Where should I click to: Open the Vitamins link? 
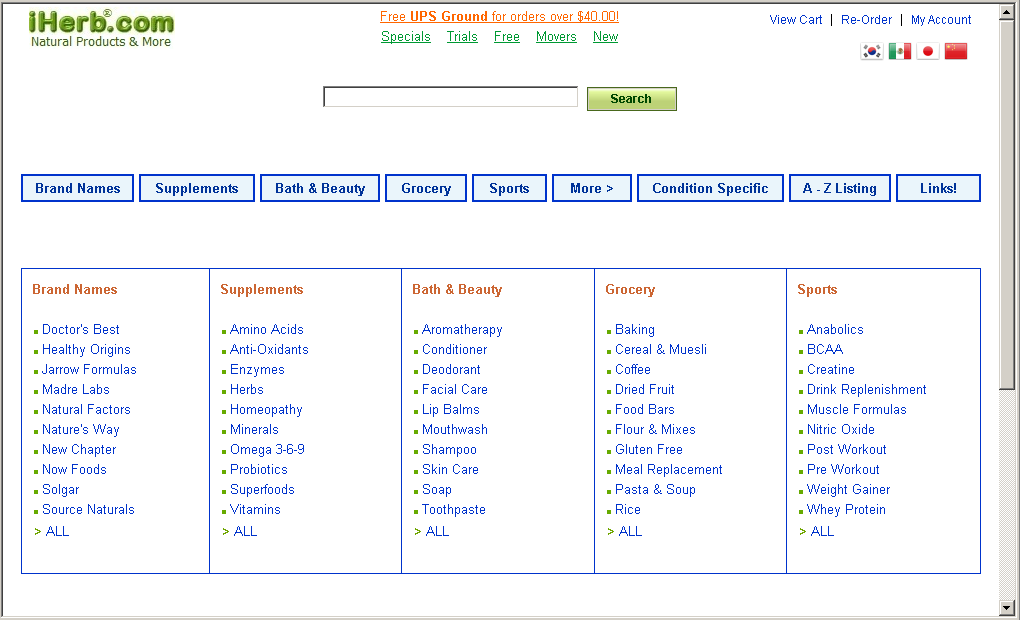(255, 509)
